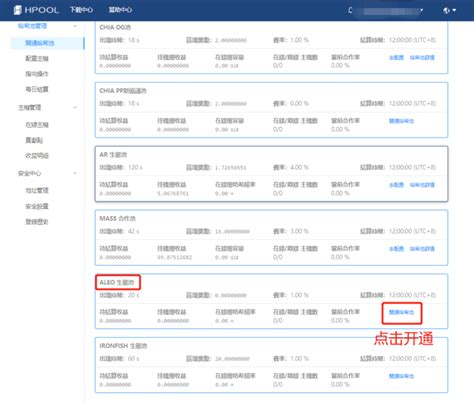Click the 120 s block time value

135,167
